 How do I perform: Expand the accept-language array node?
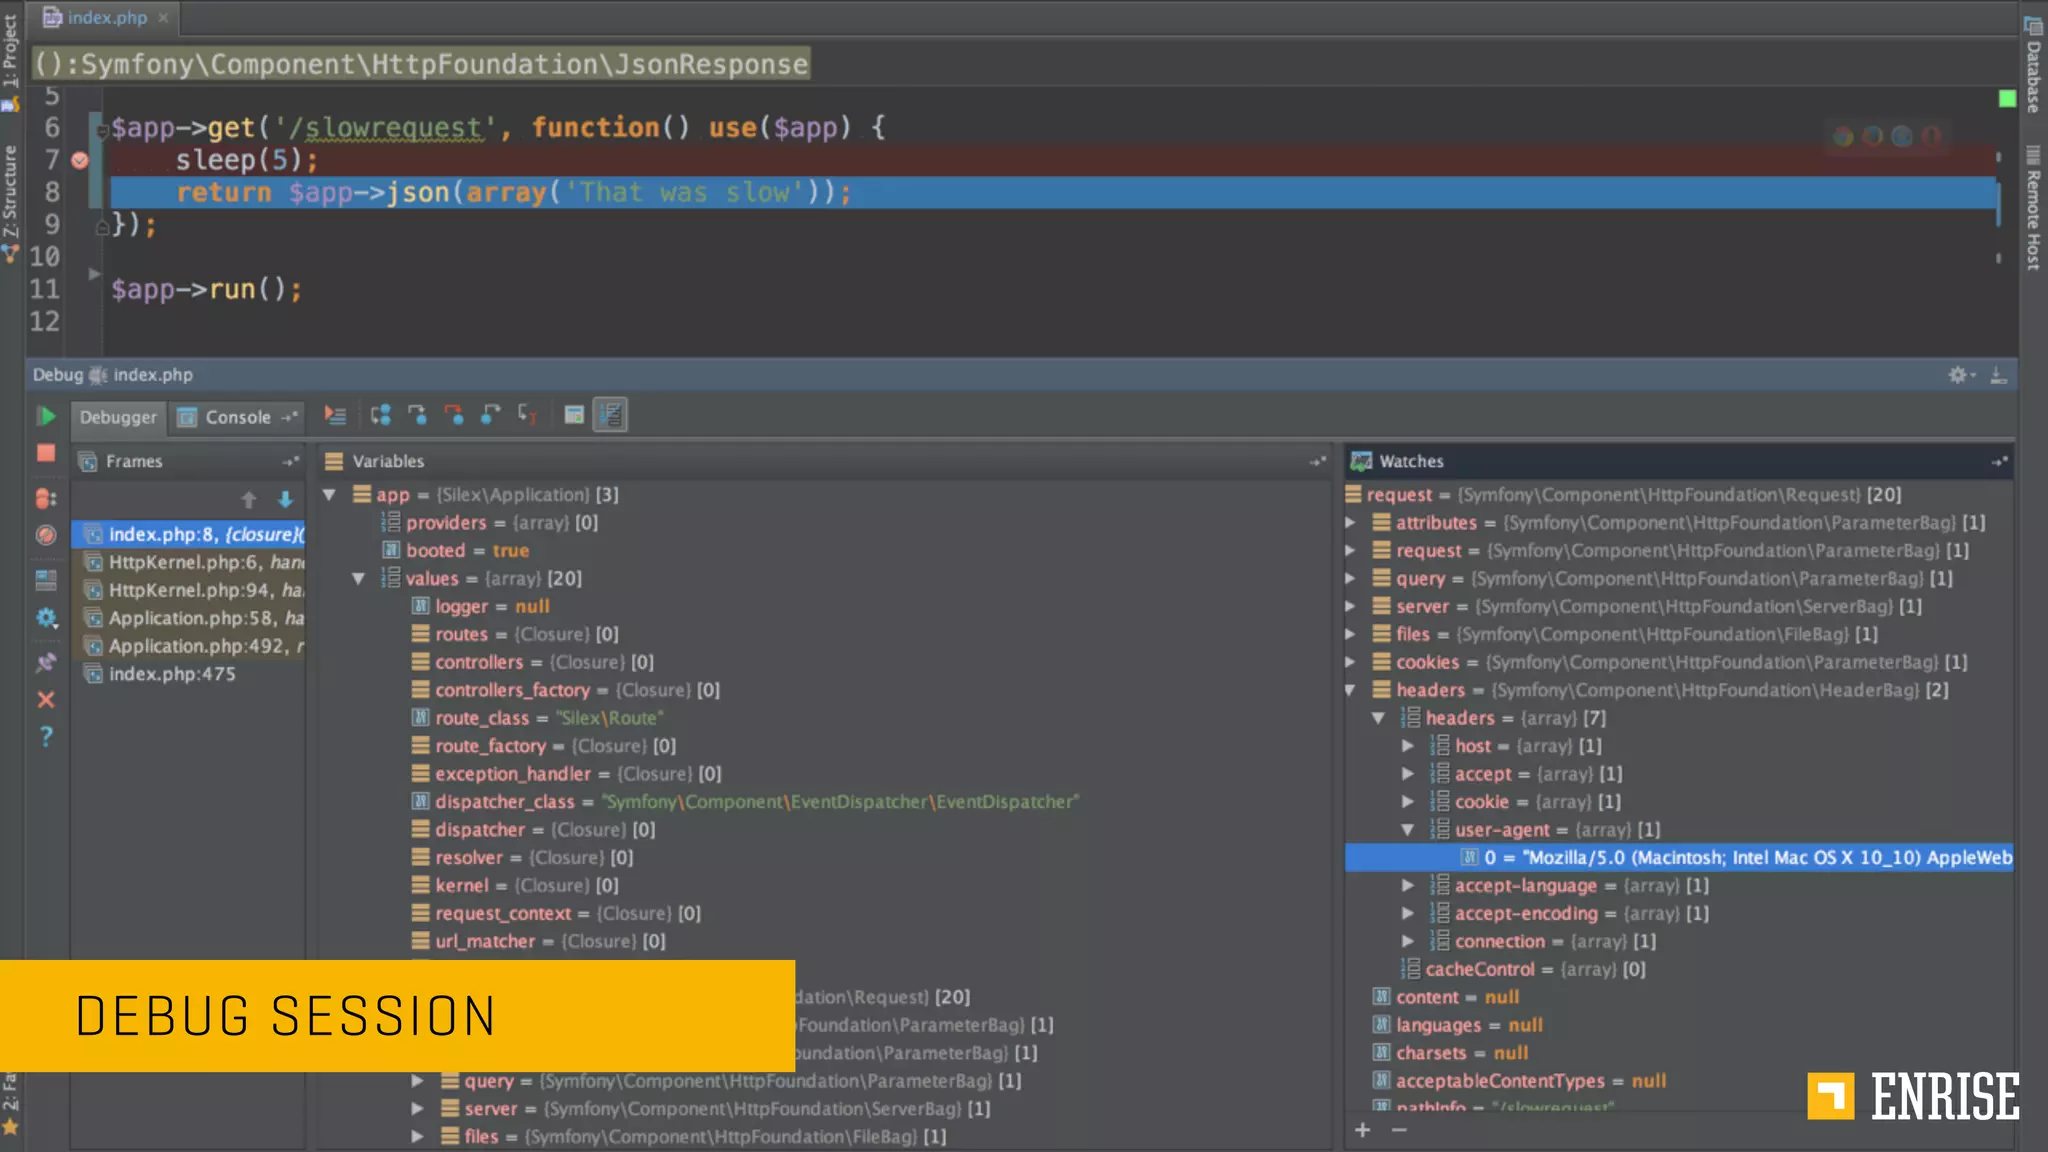(x=1408, y=886)
